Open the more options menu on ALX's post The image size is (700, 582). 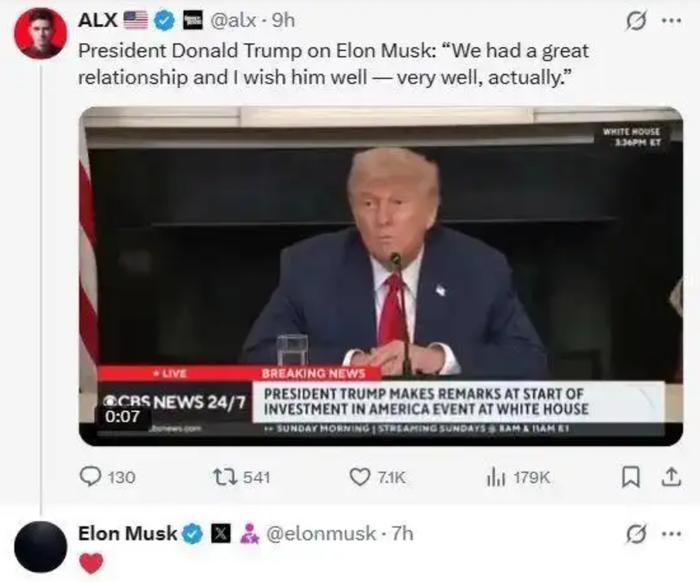[x=672, y=21]
